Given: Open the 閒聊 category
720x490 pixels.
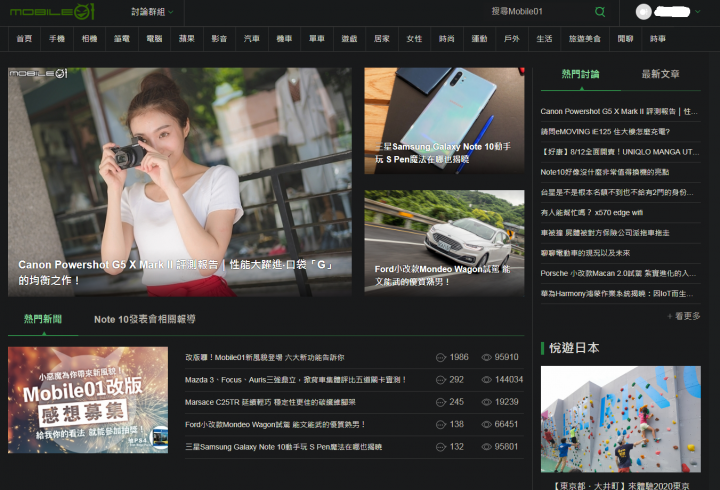Looking at the screenshot, I should click(625, 39).
